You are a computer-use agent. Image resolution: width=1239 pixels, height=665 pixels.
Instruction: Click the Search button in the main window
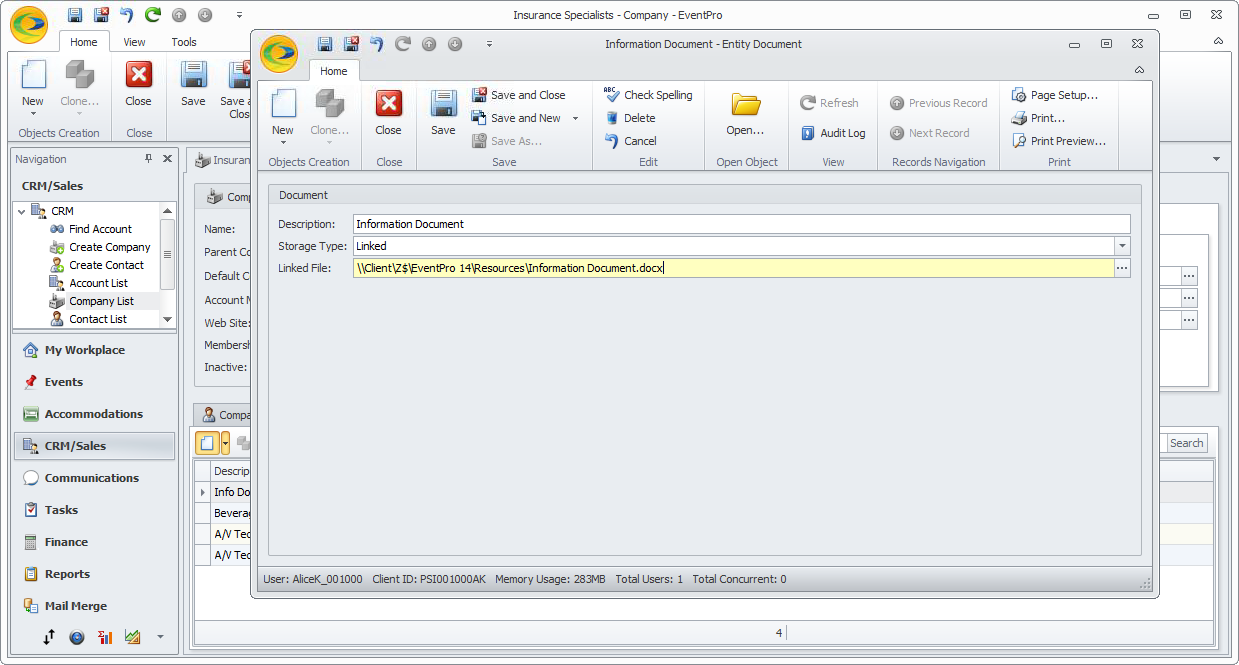pos(1187,443)
